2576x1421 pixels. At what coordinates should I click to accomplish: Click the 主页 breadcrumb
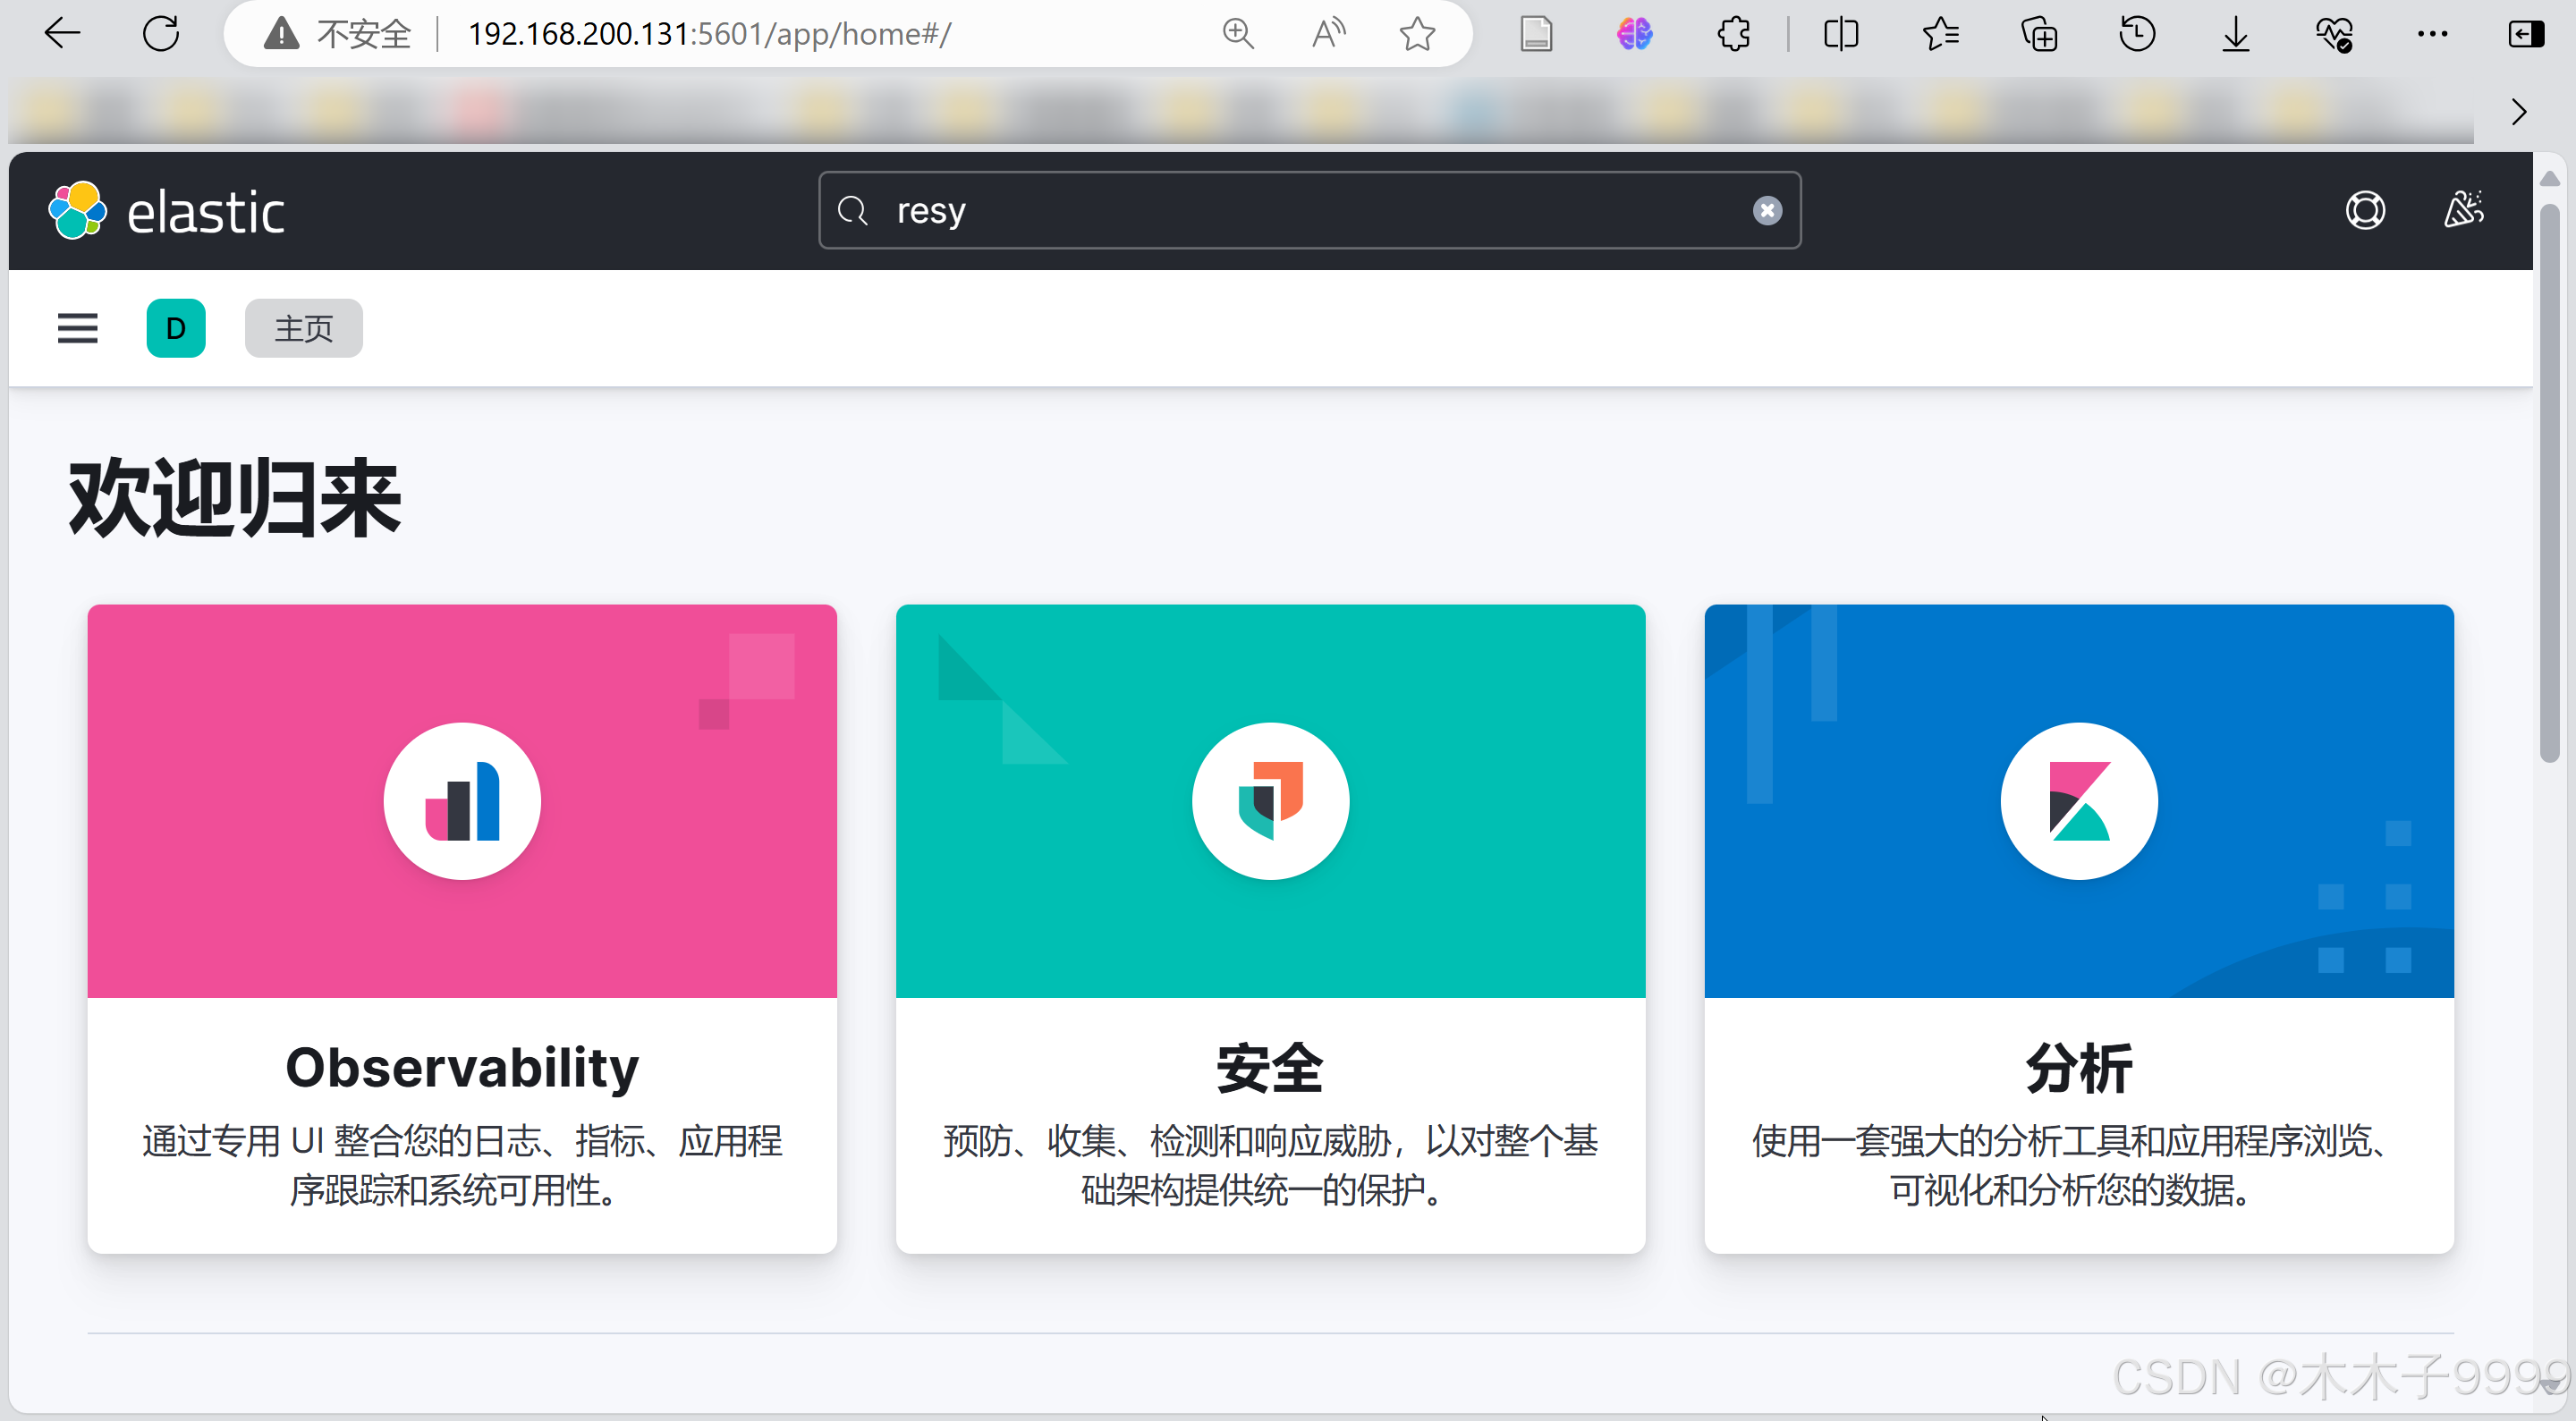point(304,328)
